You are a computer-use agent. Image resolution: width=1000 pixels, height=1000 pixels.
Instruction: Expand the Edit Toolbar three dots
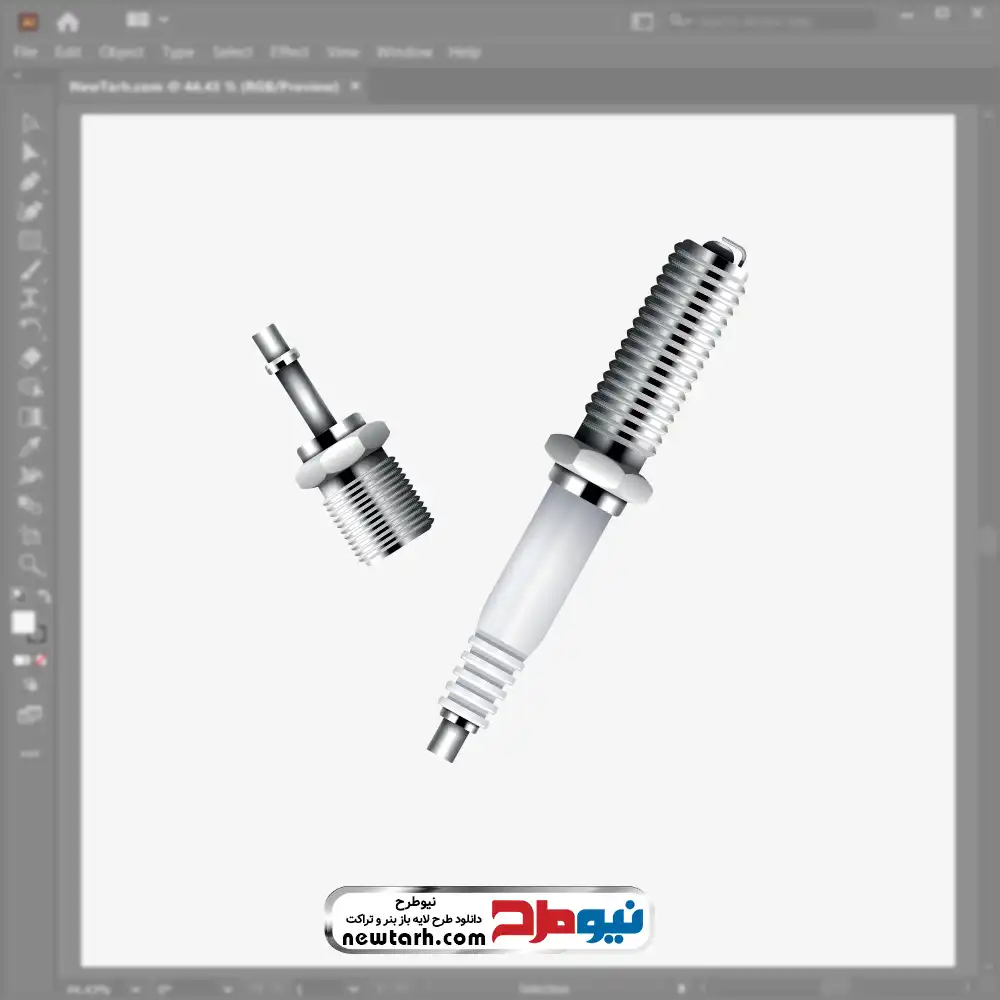30,753
